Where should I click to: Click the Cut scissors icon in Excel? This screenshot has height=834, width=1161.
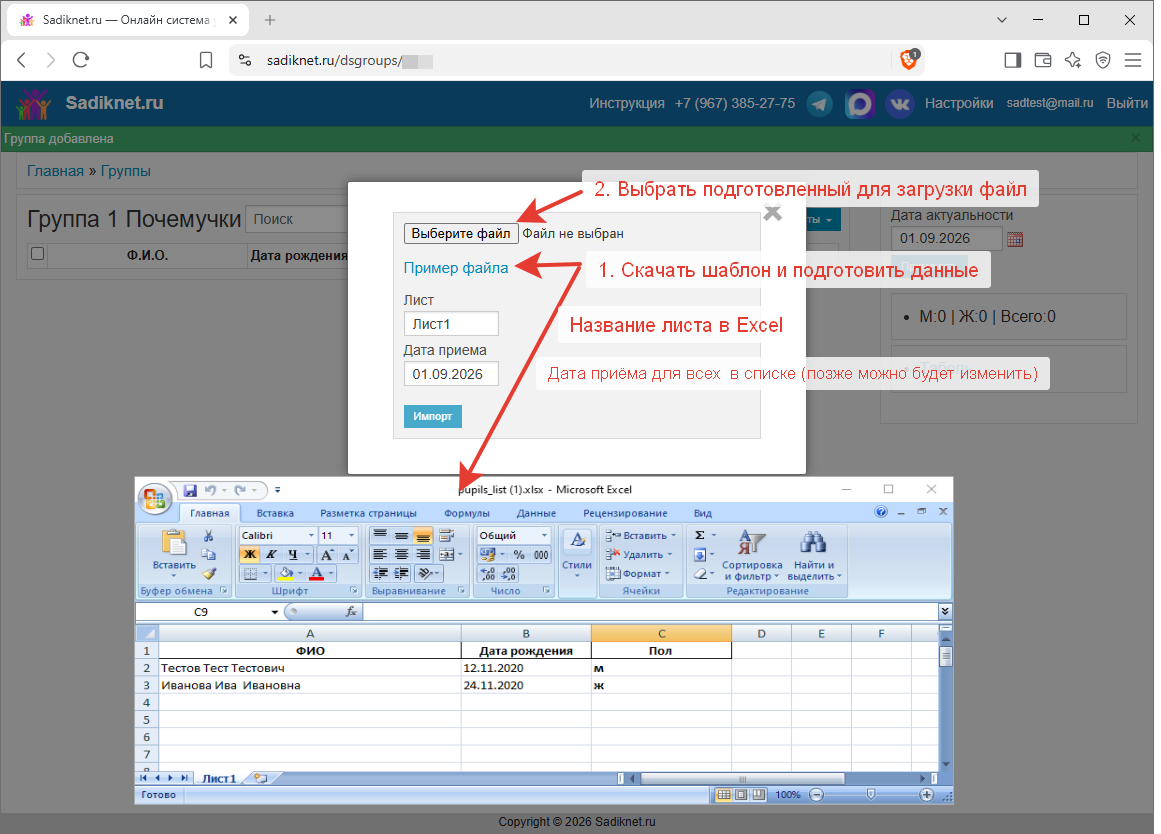coord(209,536)
